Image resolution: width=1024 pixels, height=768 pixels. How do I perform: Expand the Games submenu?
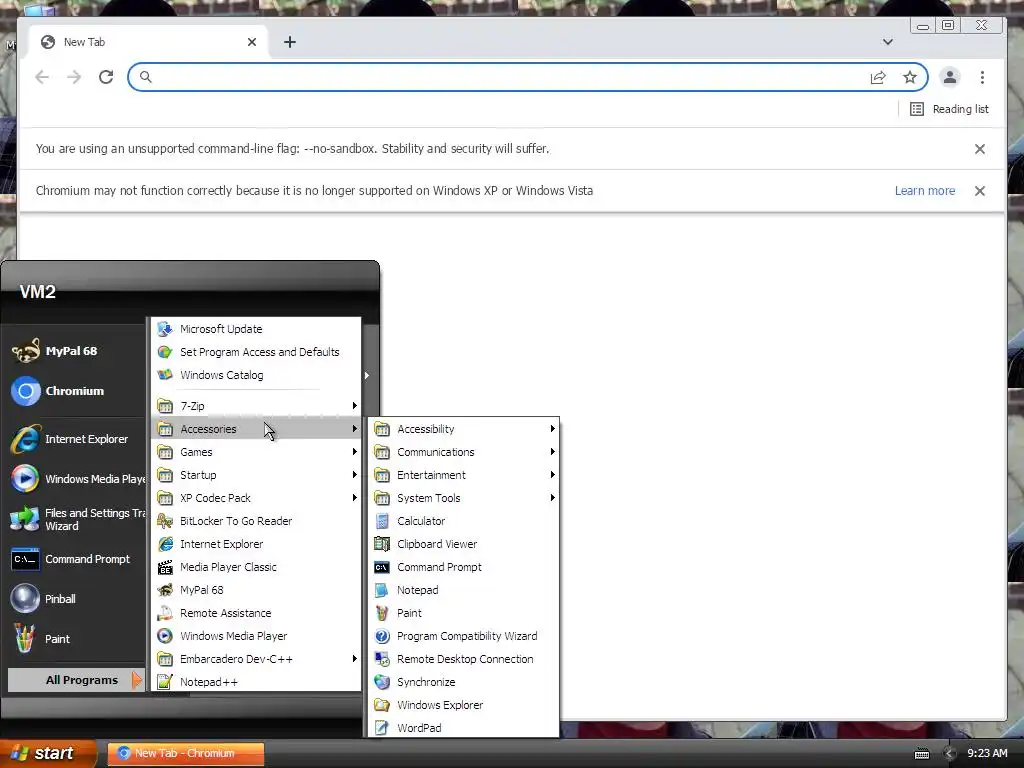point(256,452)
